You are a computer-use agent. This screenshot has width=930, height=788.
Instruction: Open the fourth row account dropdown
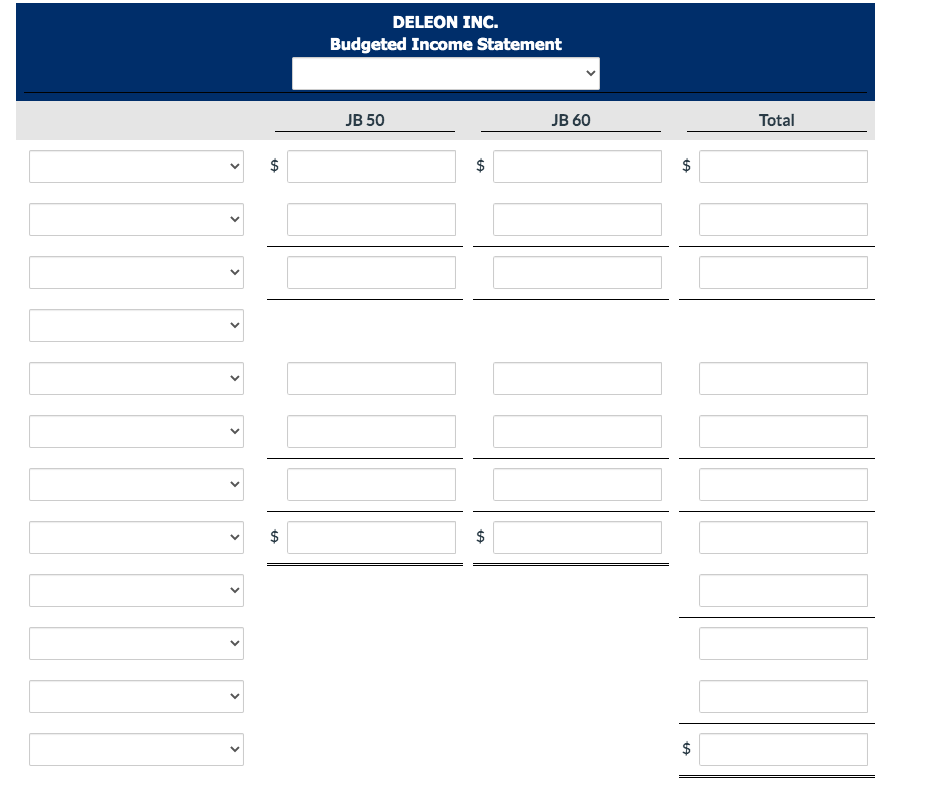tap(136, 325)
